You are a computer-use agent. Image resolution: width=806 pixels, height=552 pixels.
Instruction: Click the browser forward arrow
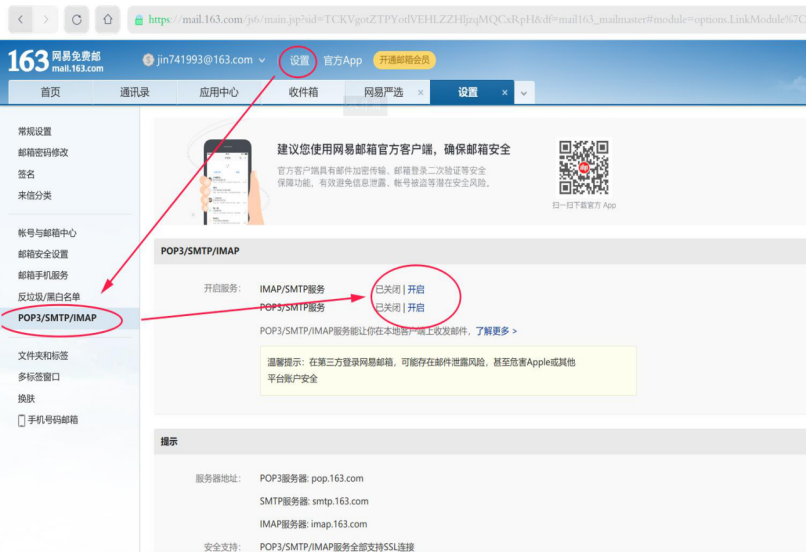[x=46, y=20]
